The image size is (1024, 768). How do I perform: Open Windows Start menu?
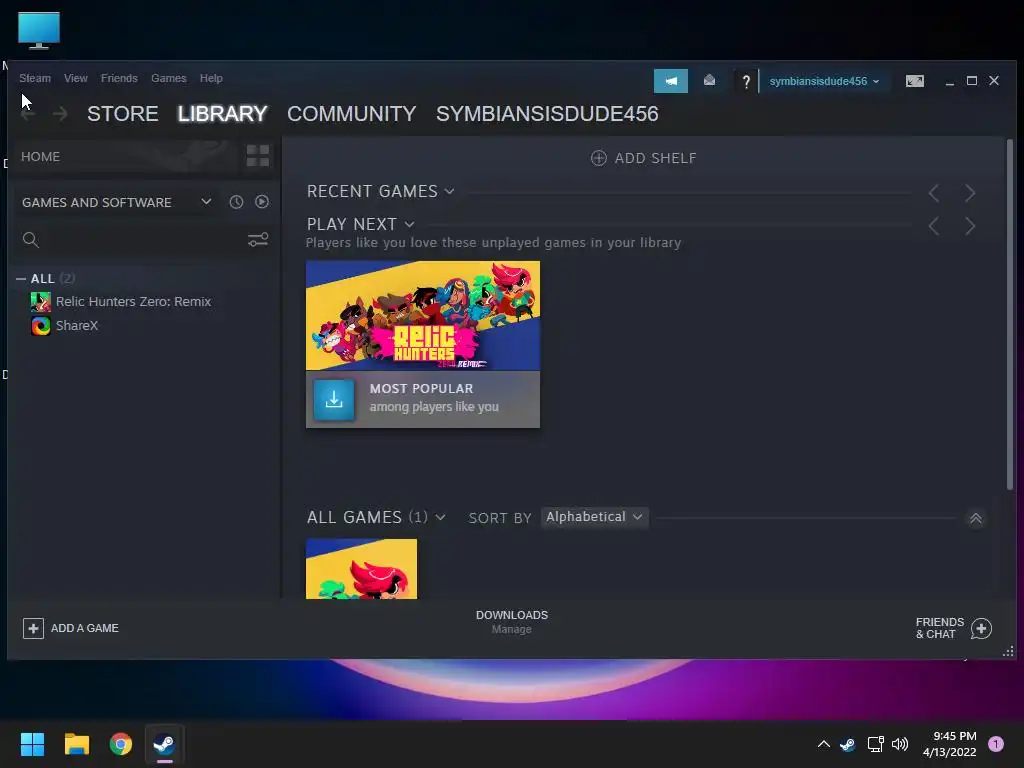pos(32,744)
